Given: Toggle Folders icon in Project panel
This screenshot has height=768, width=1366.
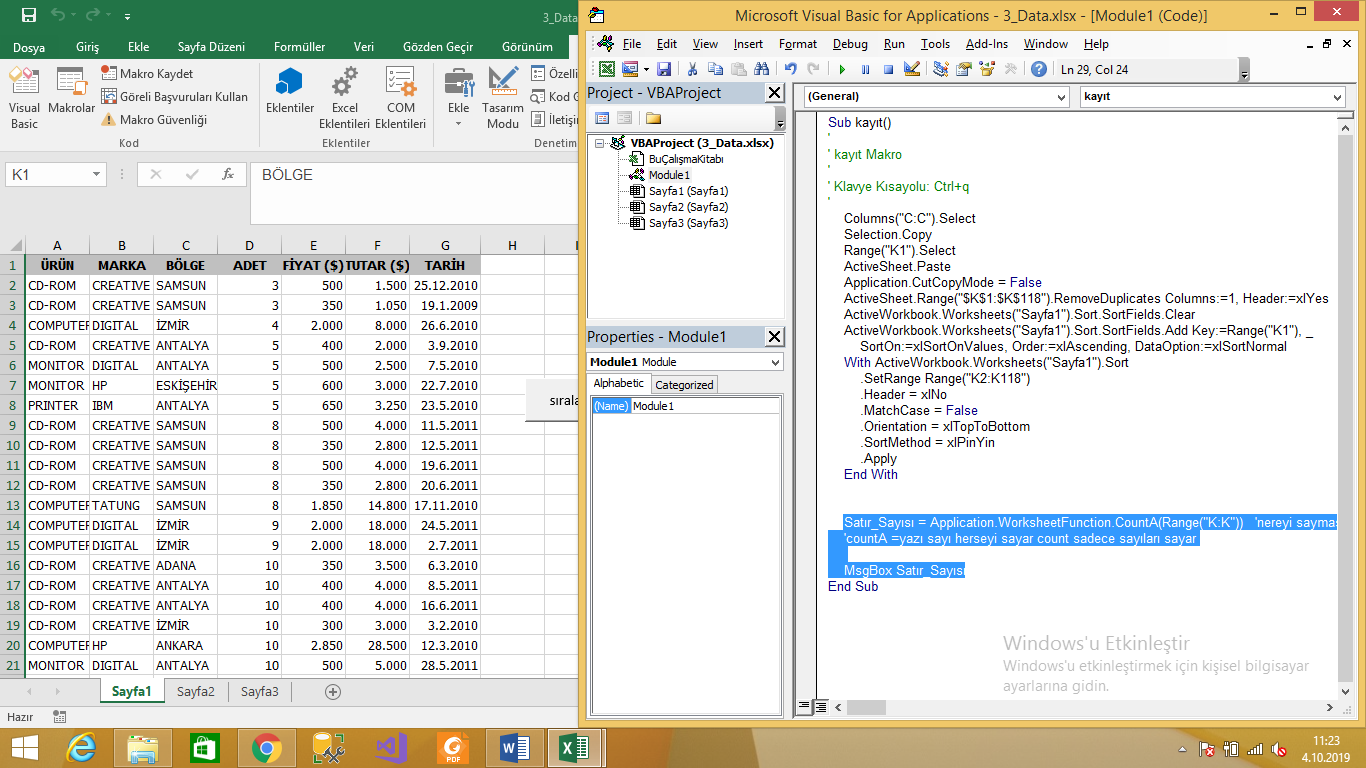Looking at the screenshot, I should [653, 118].
